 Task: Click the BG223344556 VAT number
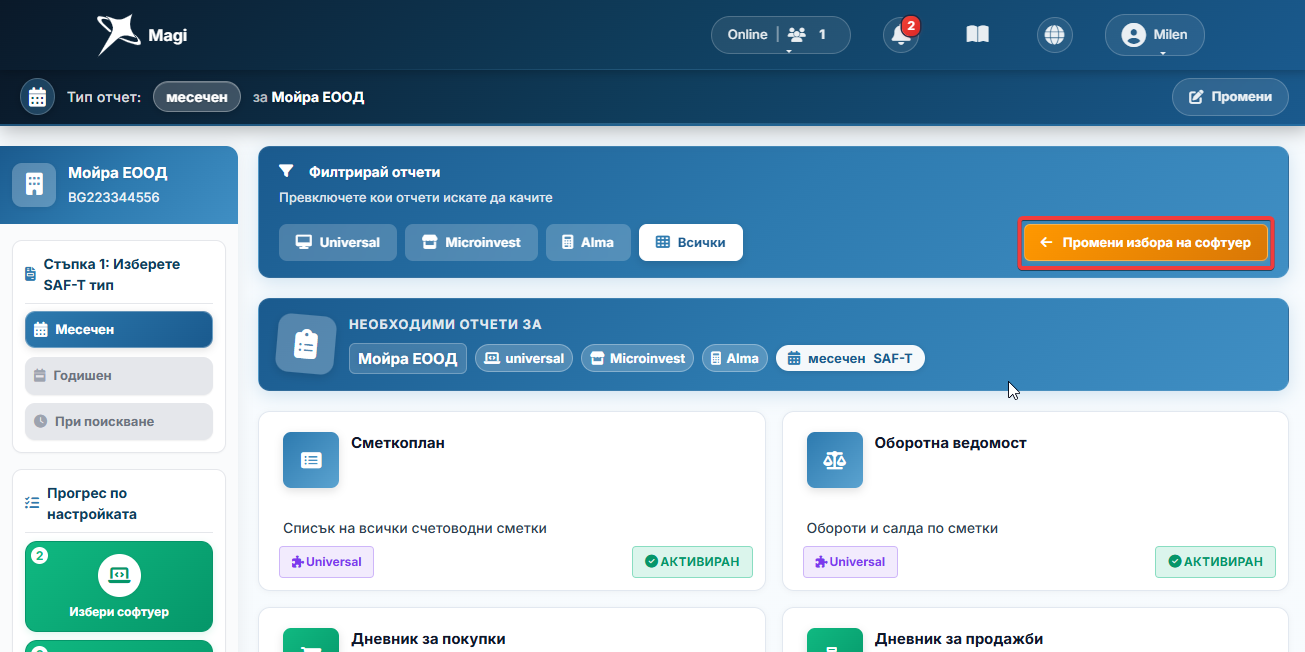point(113,197)
